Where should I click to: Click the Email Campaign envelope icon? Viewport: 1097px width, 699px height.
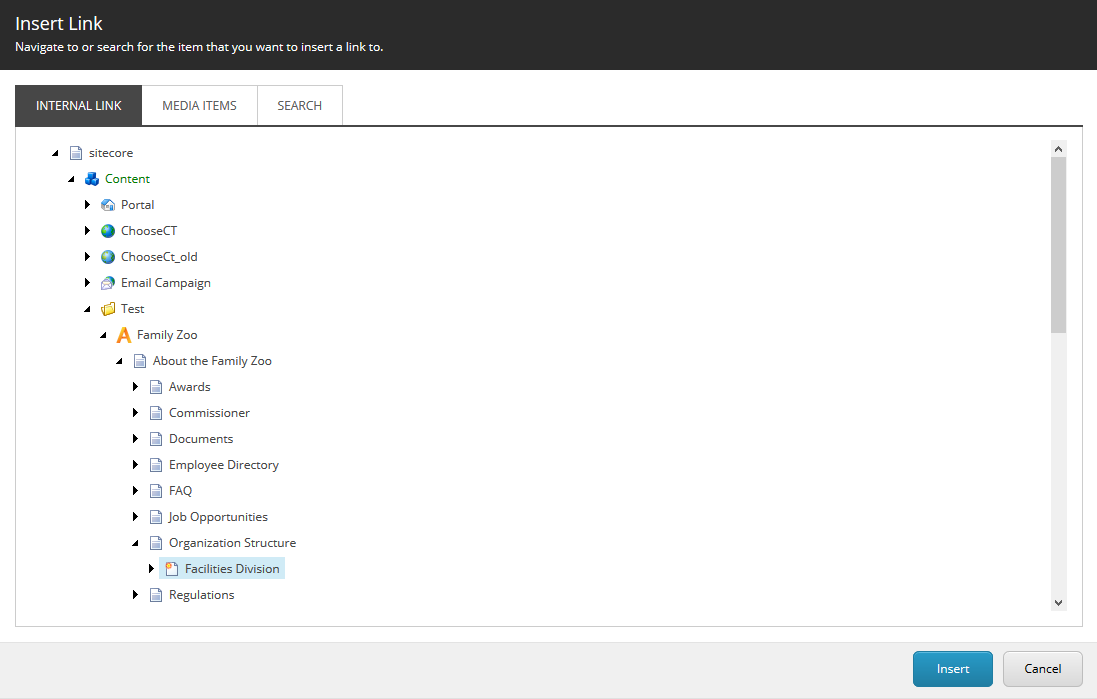[x=108, y=283]
